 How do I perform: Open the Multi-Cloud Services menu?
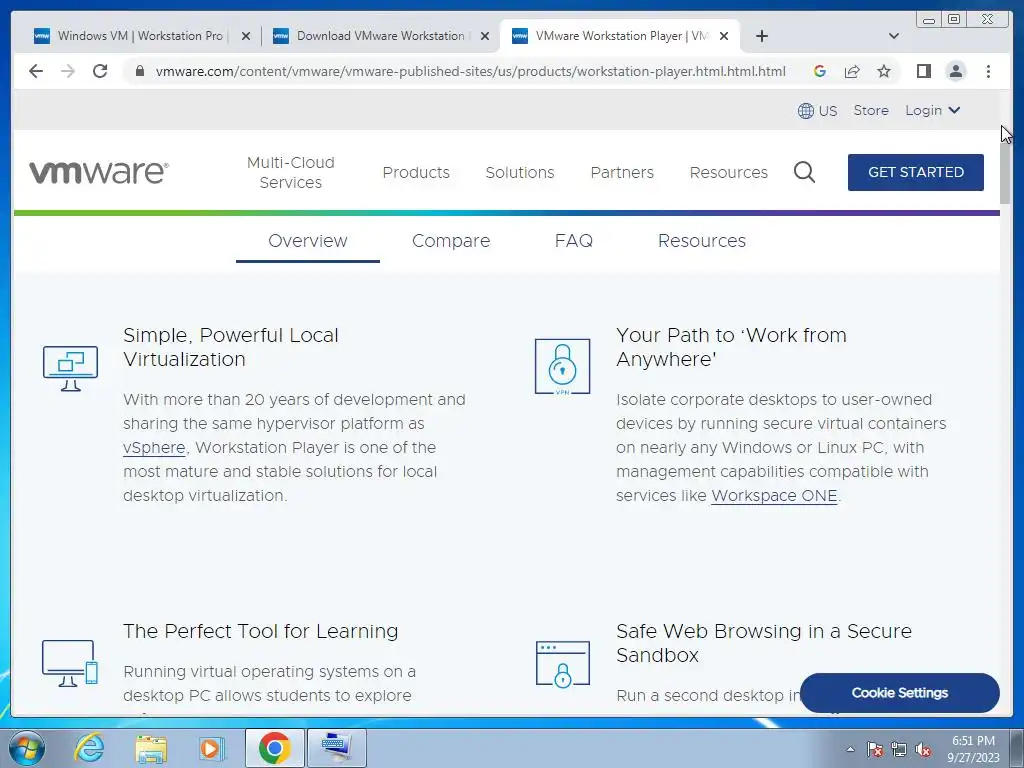pyautogui.click(x=291, y=172)
